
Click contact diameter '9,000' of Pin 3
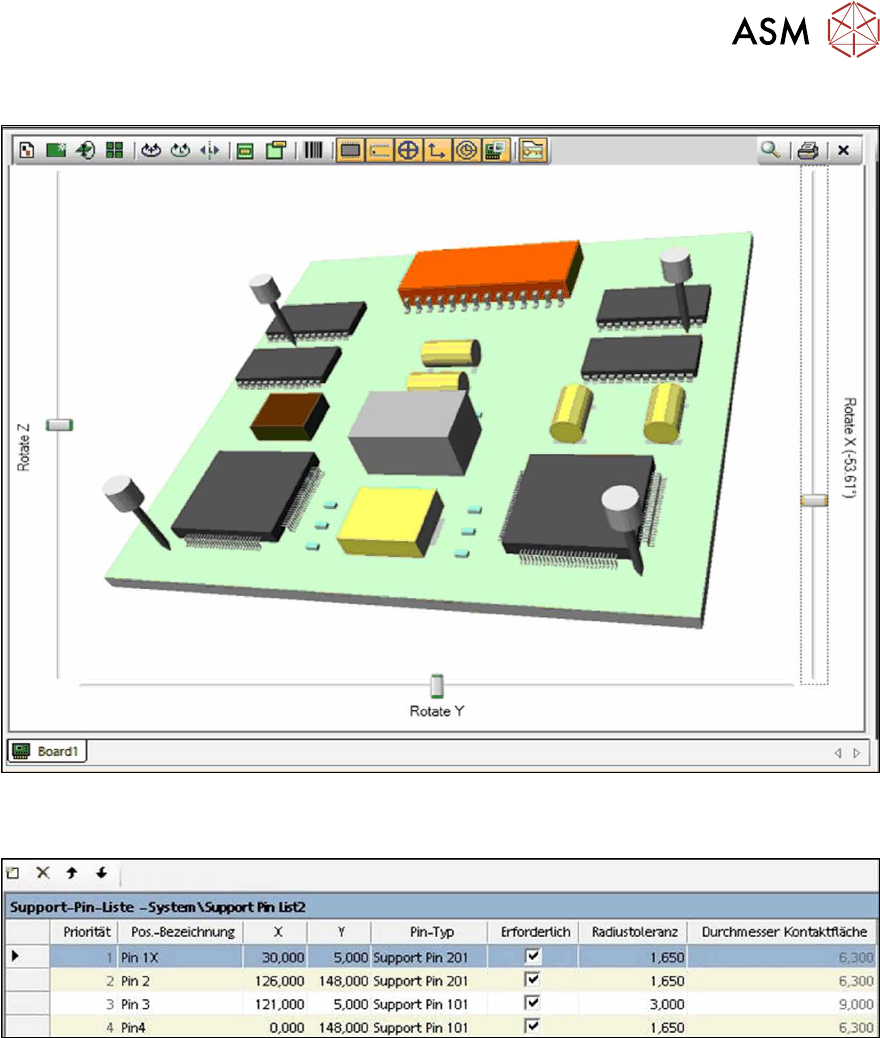coord(856,1004)
